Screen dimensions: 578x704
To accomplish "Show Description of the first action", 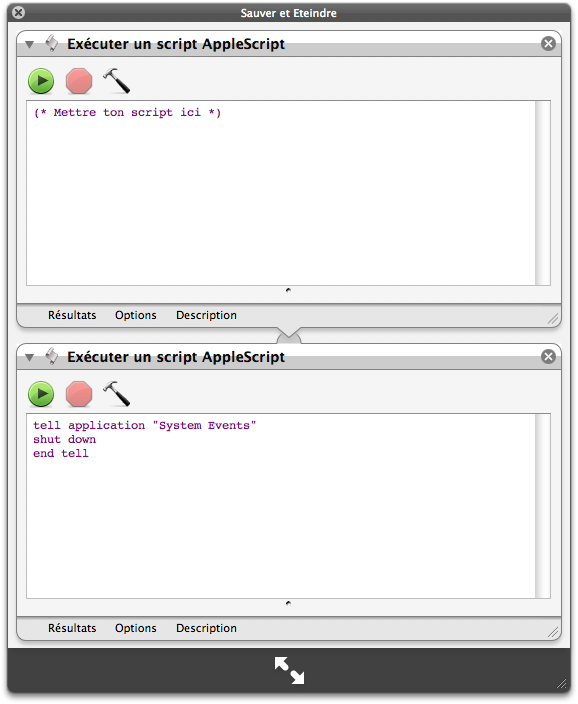I will tap(206, 315).
